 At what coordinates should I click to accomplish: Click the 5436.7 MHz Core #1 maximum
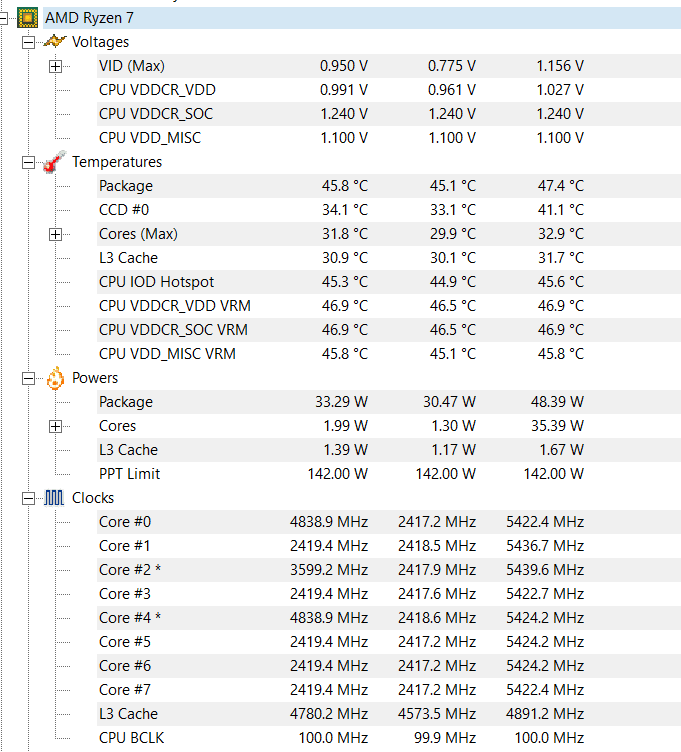pos(545,545)
